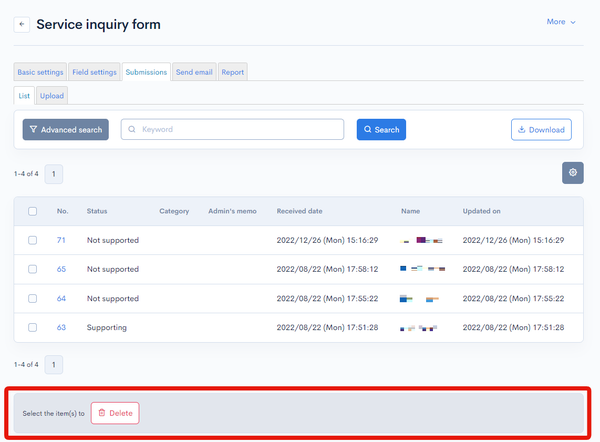Toggle the select-all checkbox in header

tap(33, 211)
